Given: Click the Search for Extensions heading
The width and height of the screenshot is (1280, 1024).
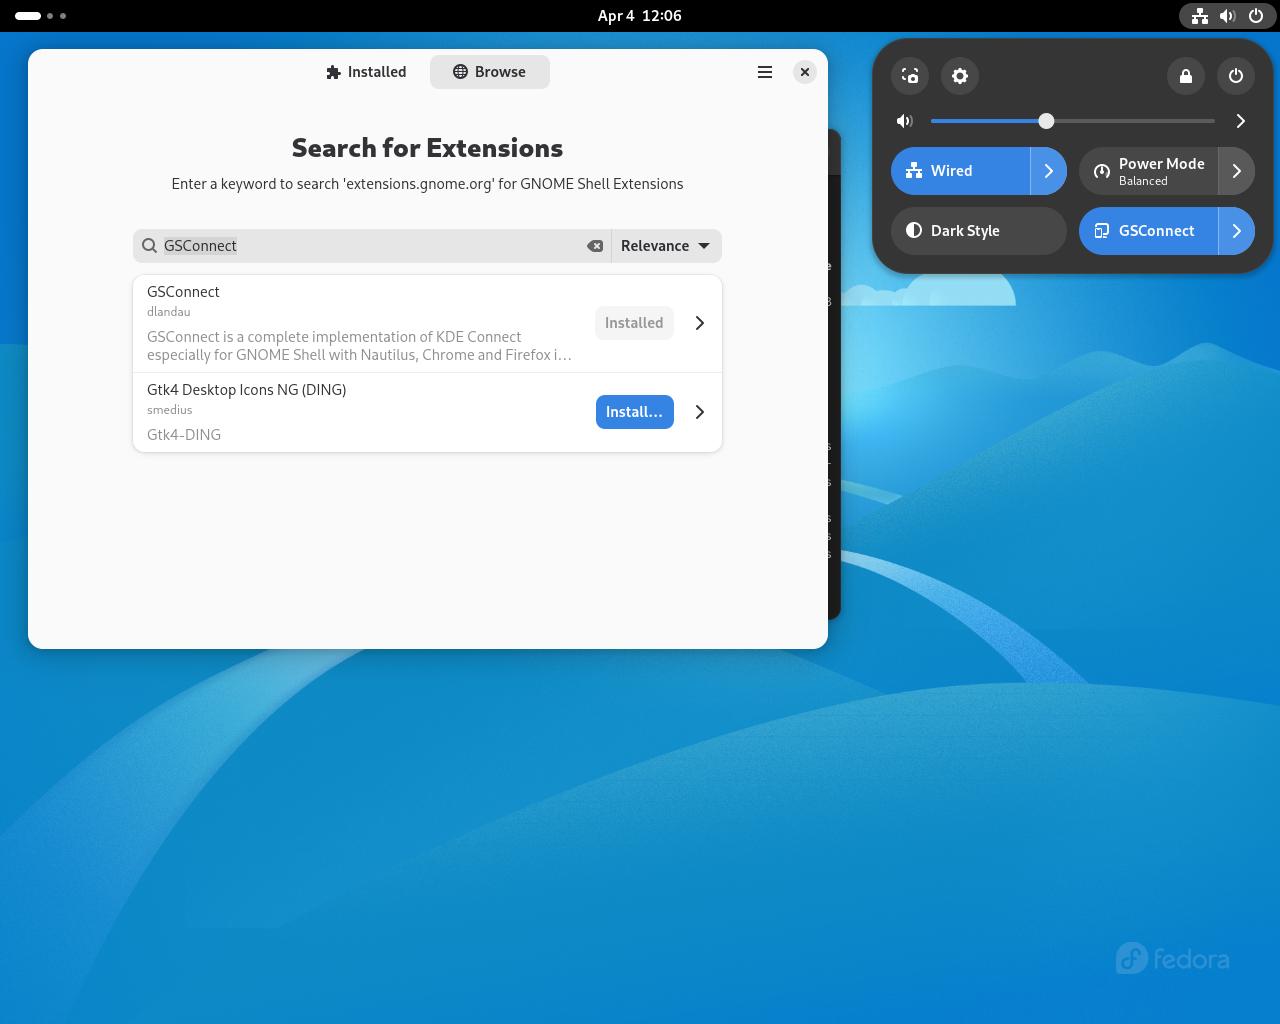Looking at the screenshot, I should pos(428,148).
